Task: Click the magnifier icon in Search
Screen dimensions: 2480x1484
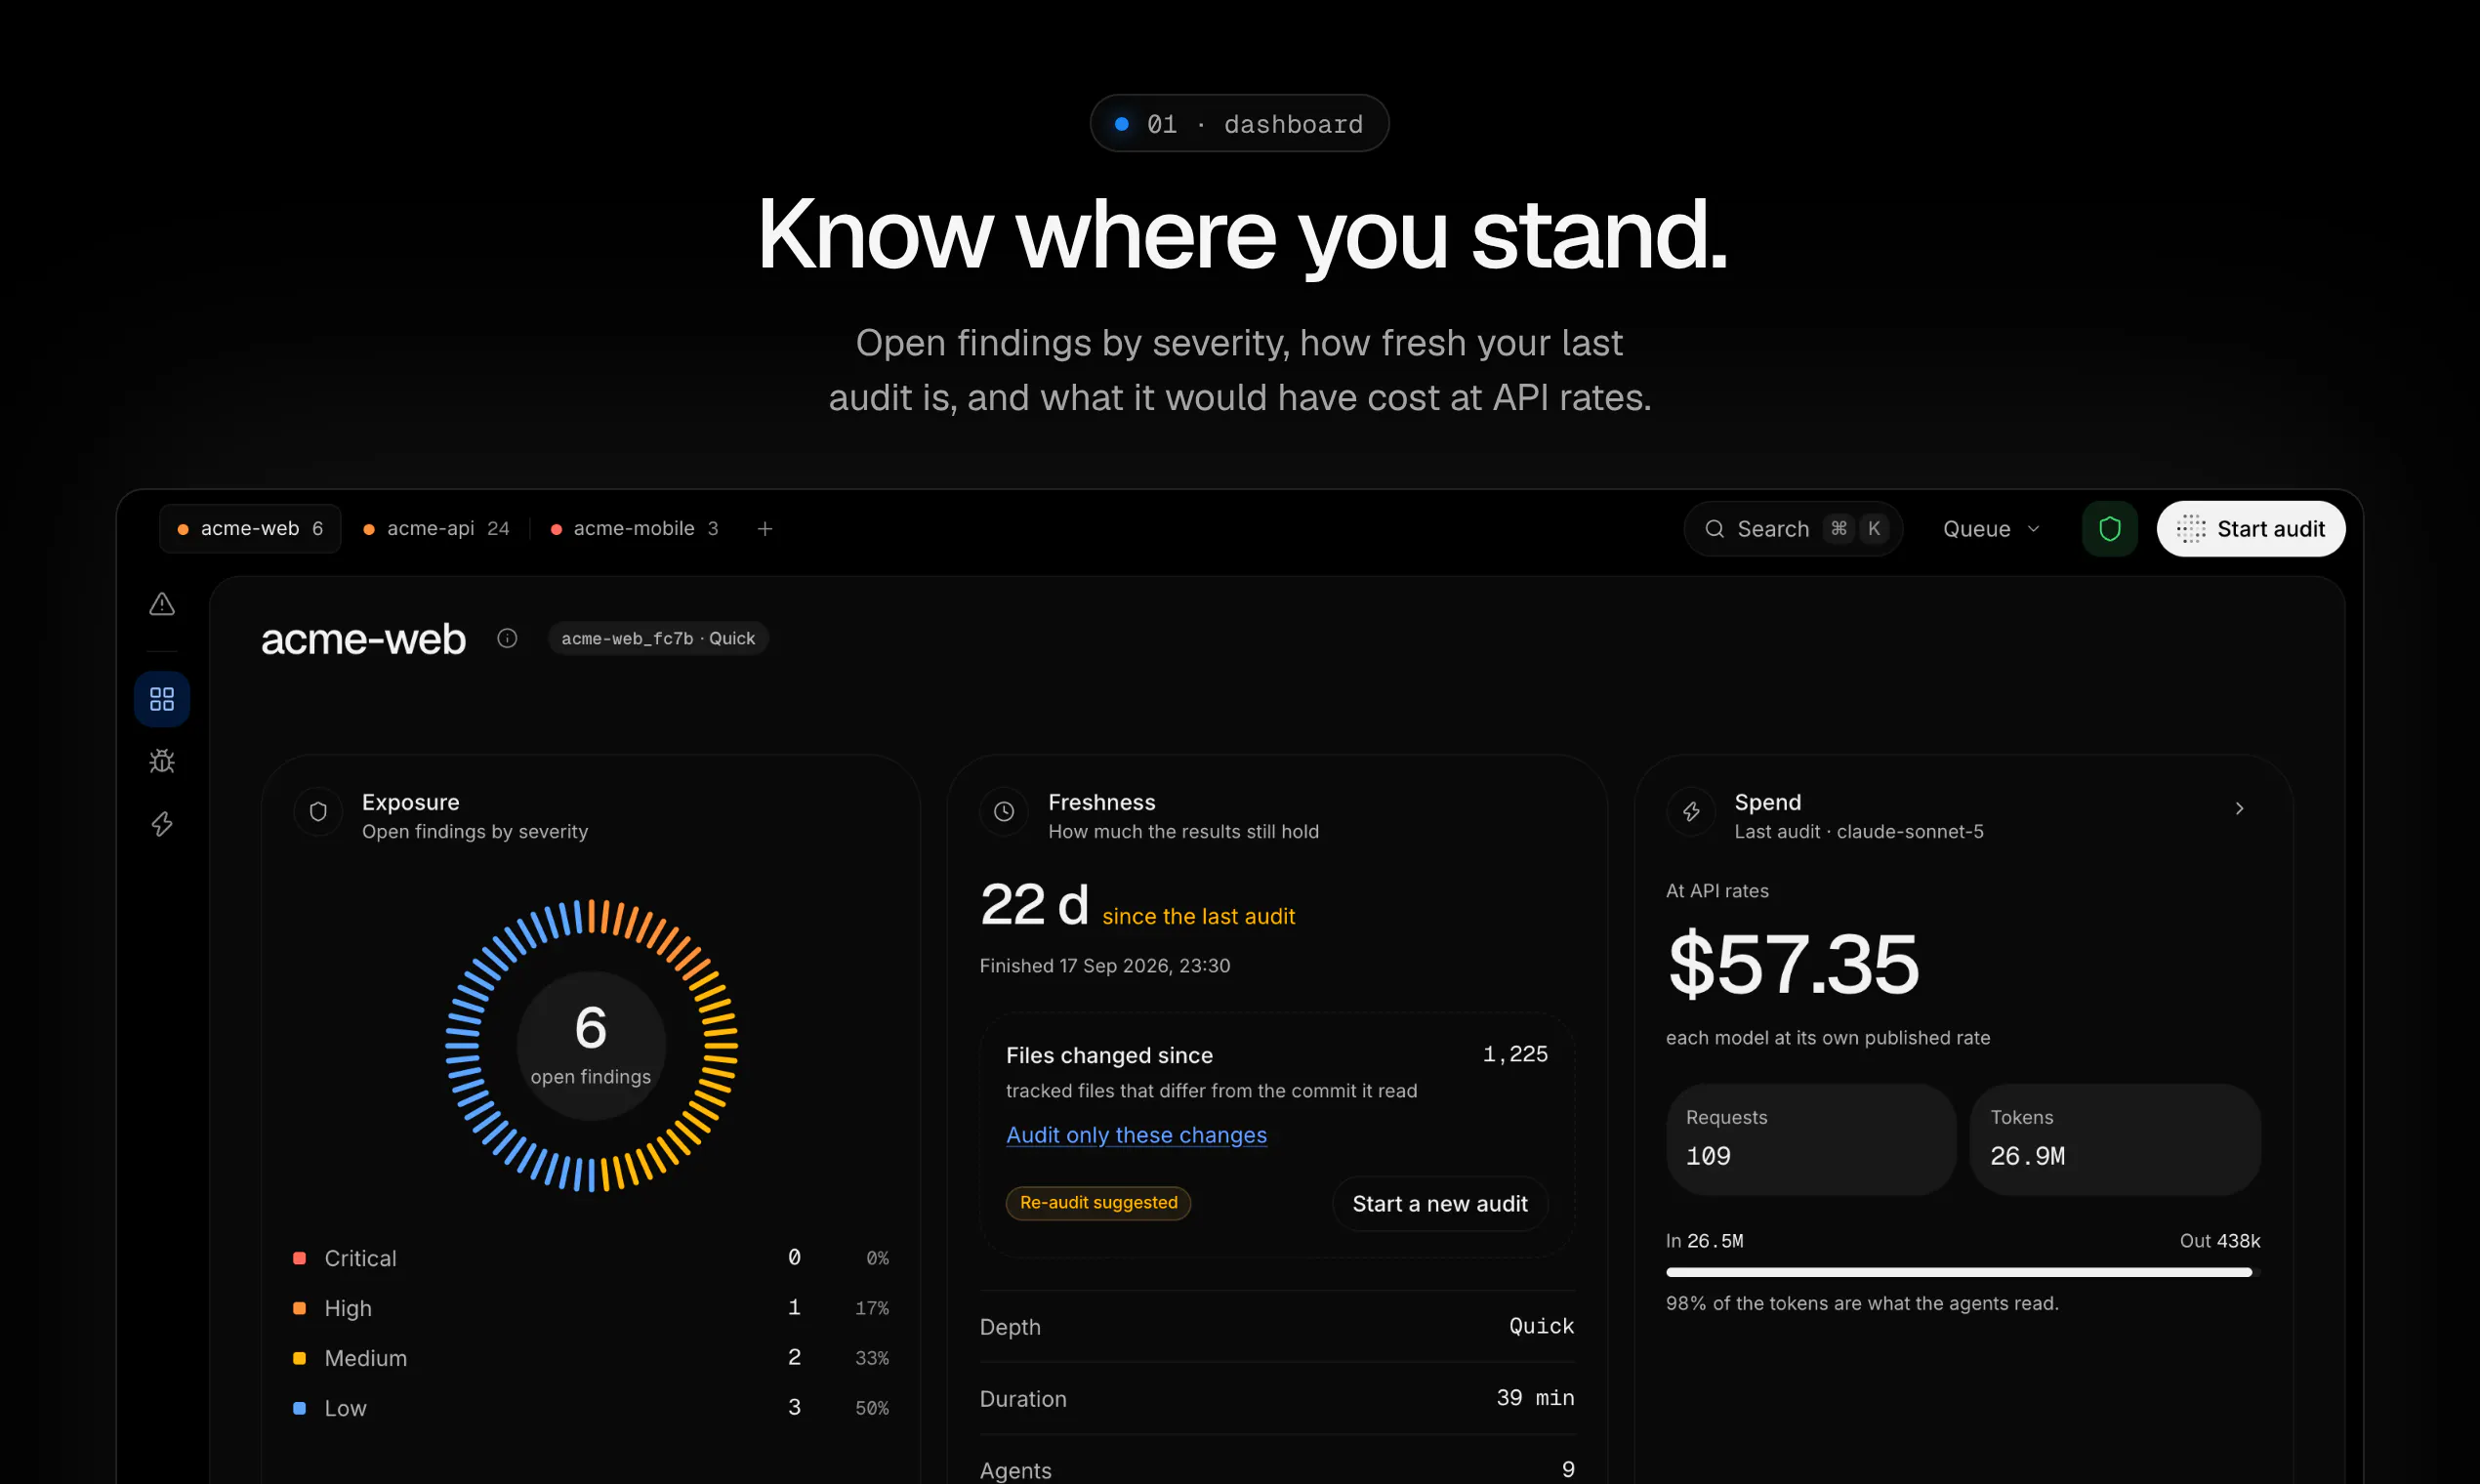Action: pyautogui.click(x=1715, y=529)
